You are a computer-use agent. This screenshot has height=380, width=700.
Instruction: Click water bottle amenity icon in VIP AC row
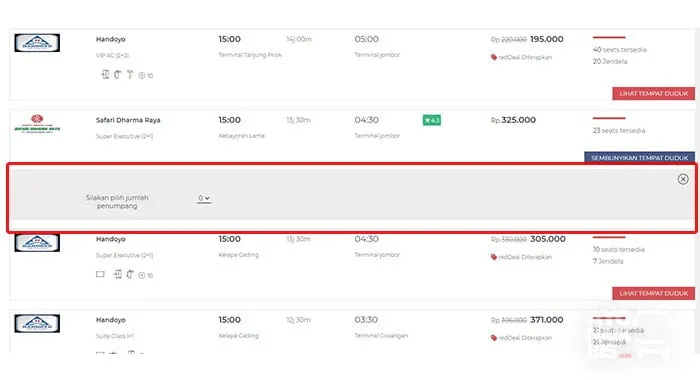click(x=117, y=75)
